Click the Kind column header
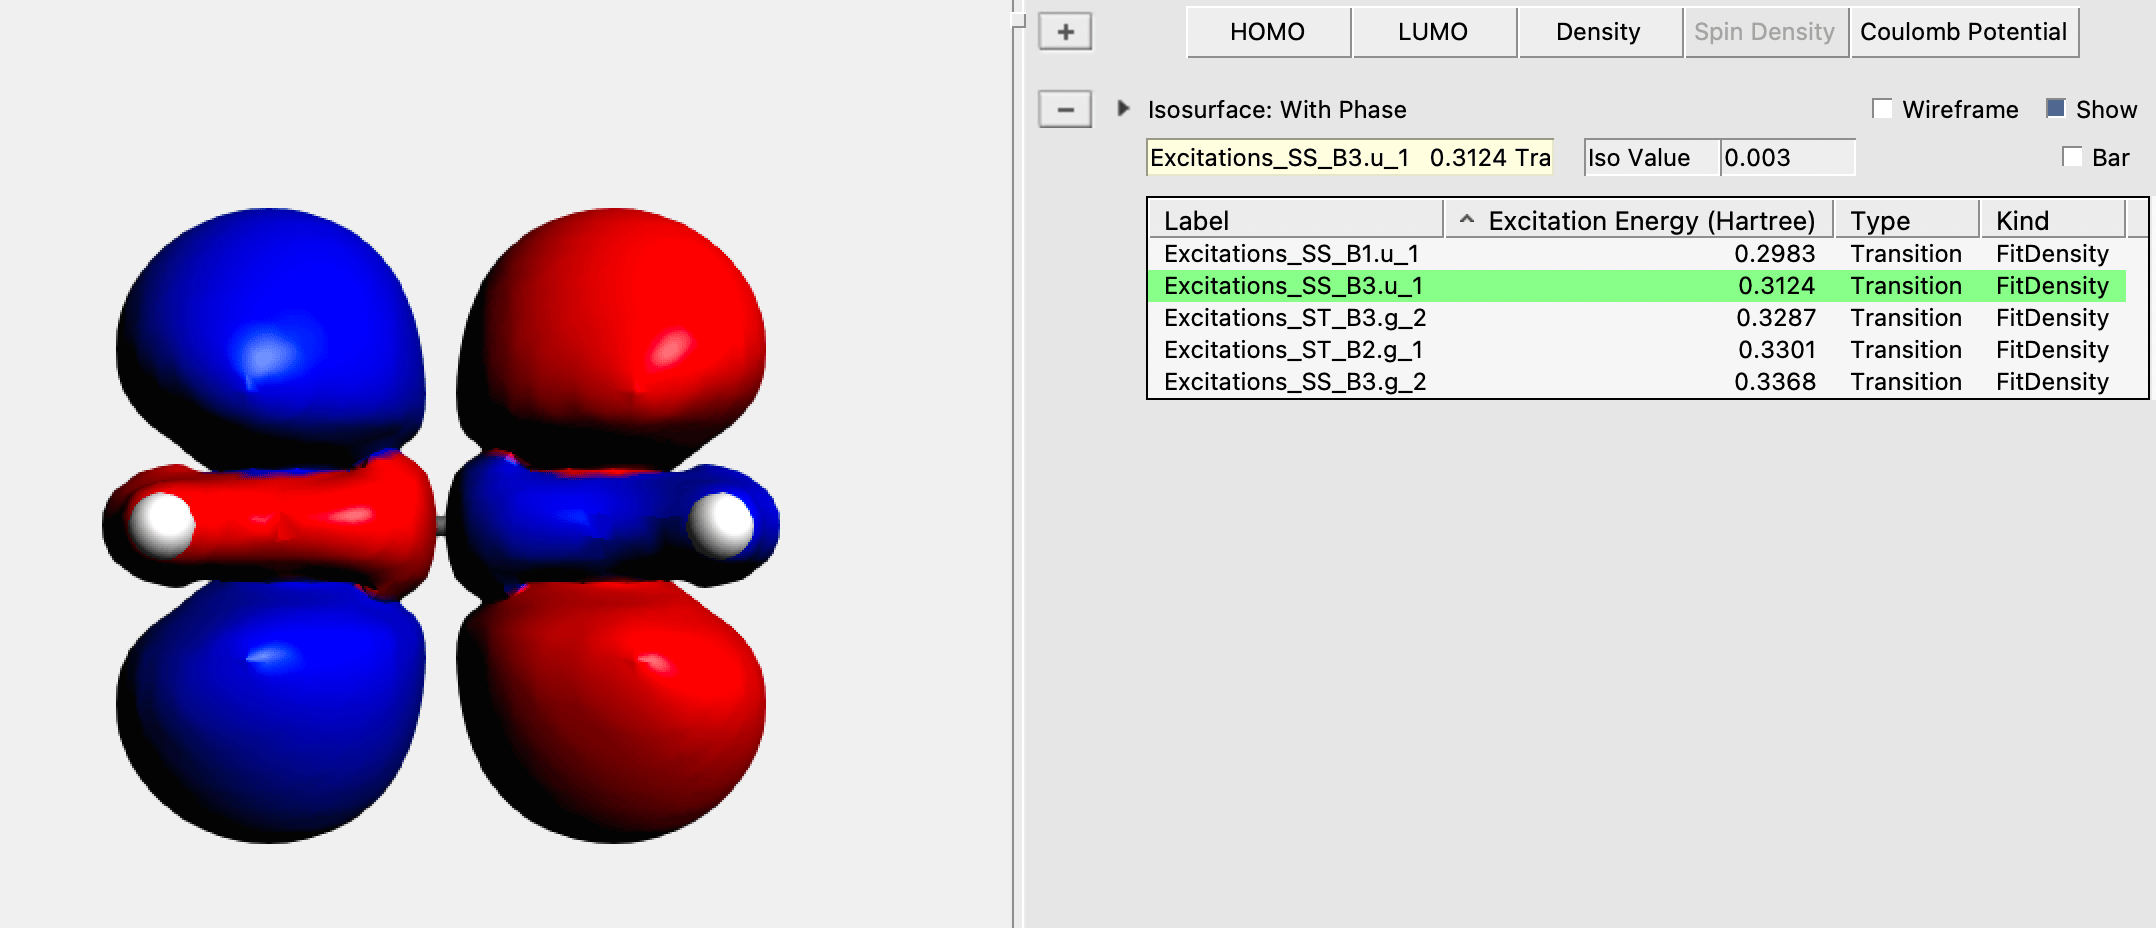This screenshot has width=2156, height=928. pyautogui.click(x=2050, y=220)
